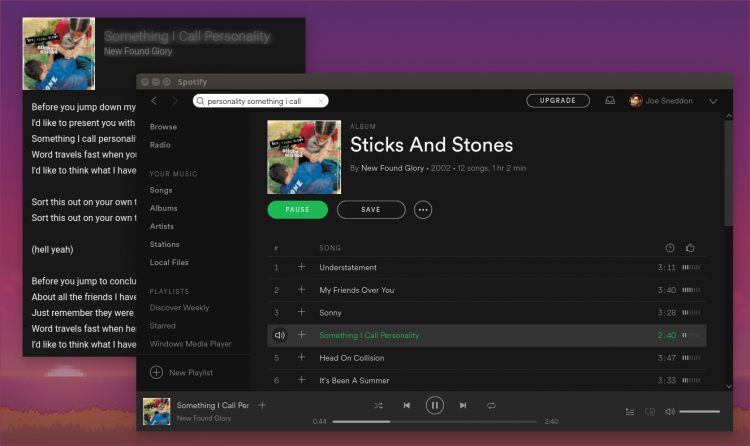The height and width of the screenshot is (446, 750).
Task: Expand the user account dropdown chevron
Action: pyautogui.click(x=713, y=101)
